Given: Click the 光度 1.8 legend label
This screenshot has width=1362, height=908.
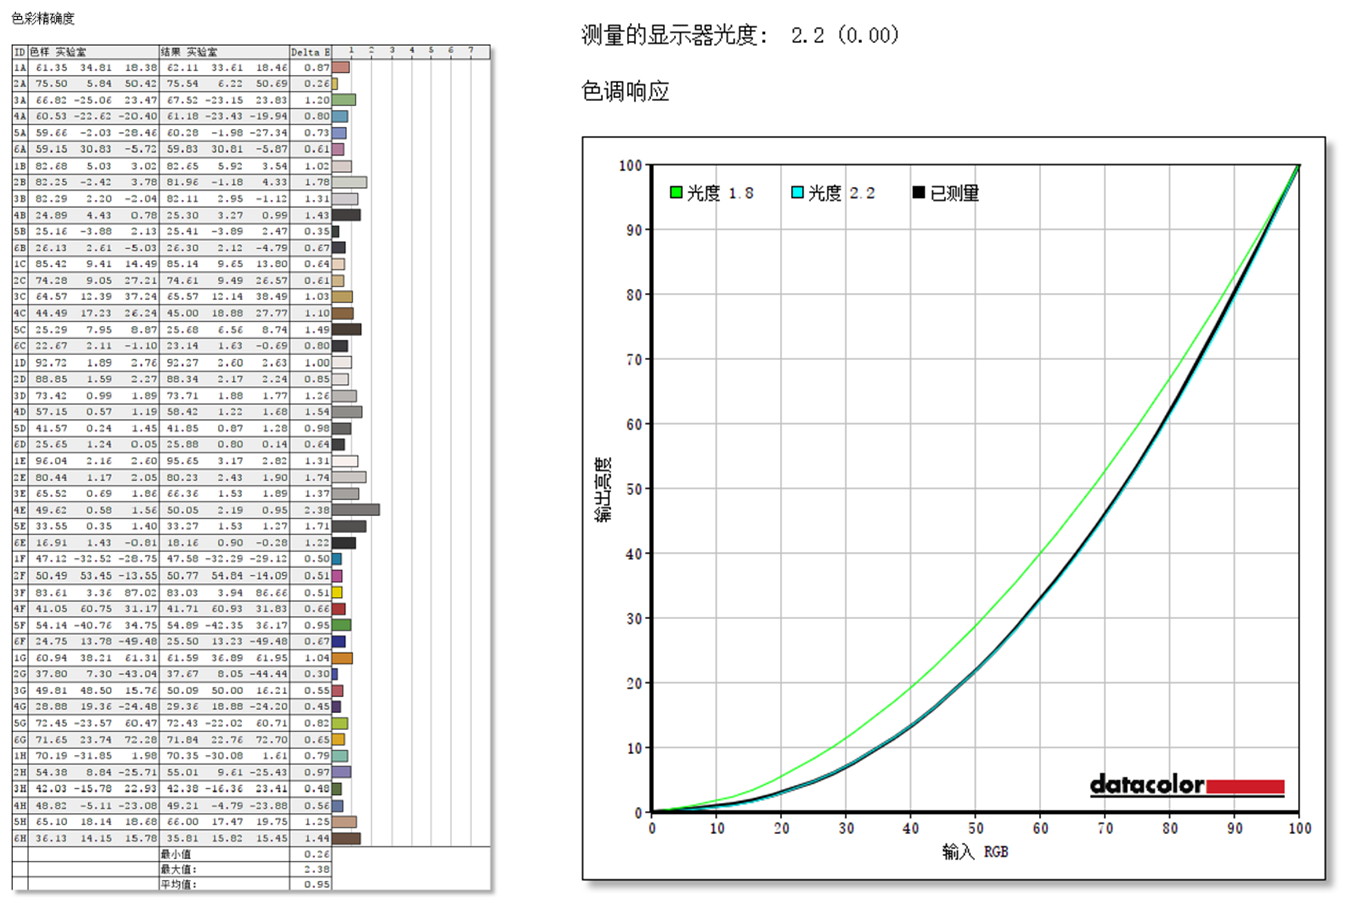Looking at the screenshot, I should click(x=720, y=193).
